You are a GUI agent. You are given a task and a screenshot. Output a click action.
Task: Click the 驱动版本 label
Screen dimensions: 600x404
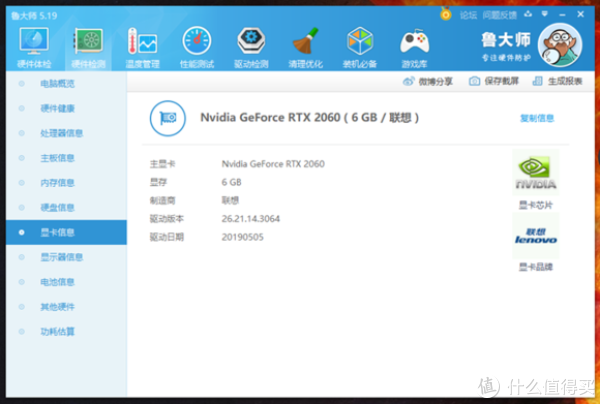click(166, 219)
